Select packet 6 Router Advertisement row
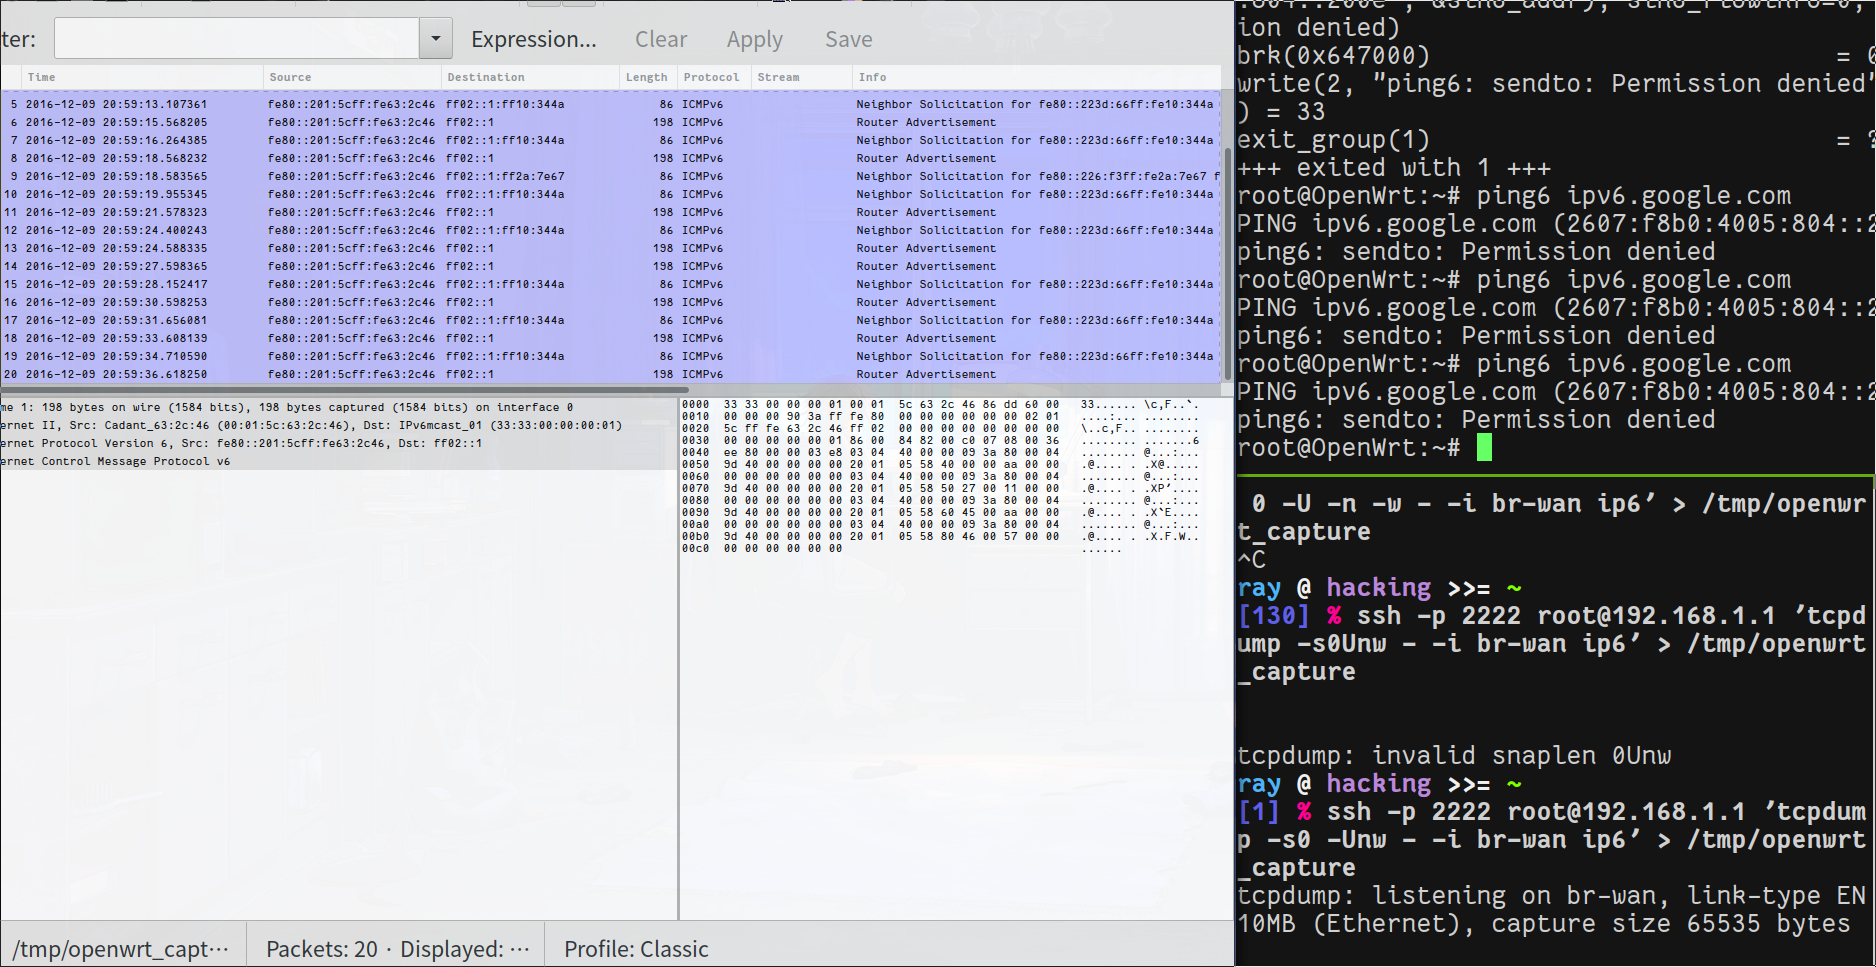Image resolution: width=1876 pixels, height=967 pixels. point(610,122)
